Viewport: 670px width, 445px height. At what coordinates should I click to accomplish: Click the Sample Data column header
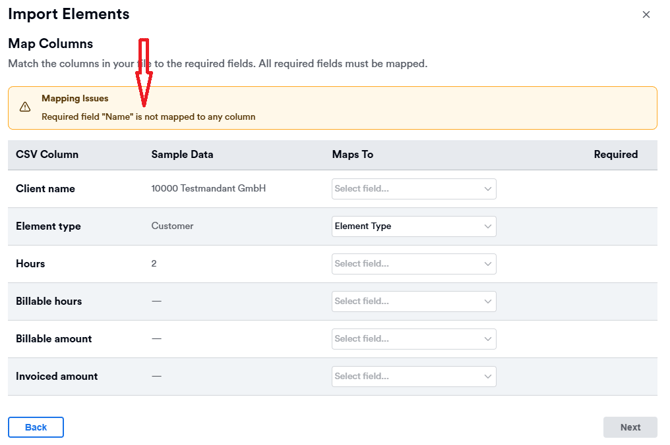(x=182, y=155)
